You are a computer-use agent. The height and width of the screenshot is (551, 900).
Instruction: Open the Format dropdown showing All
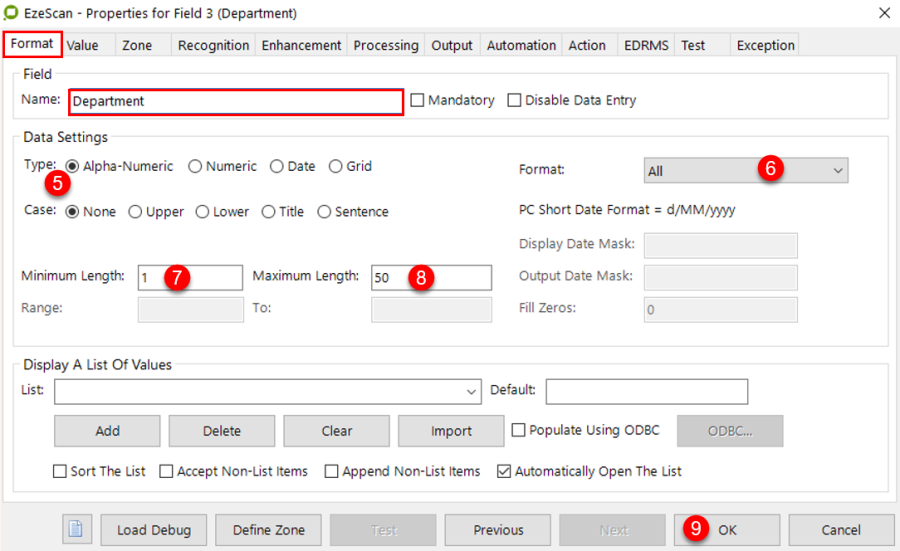[745, 171]
